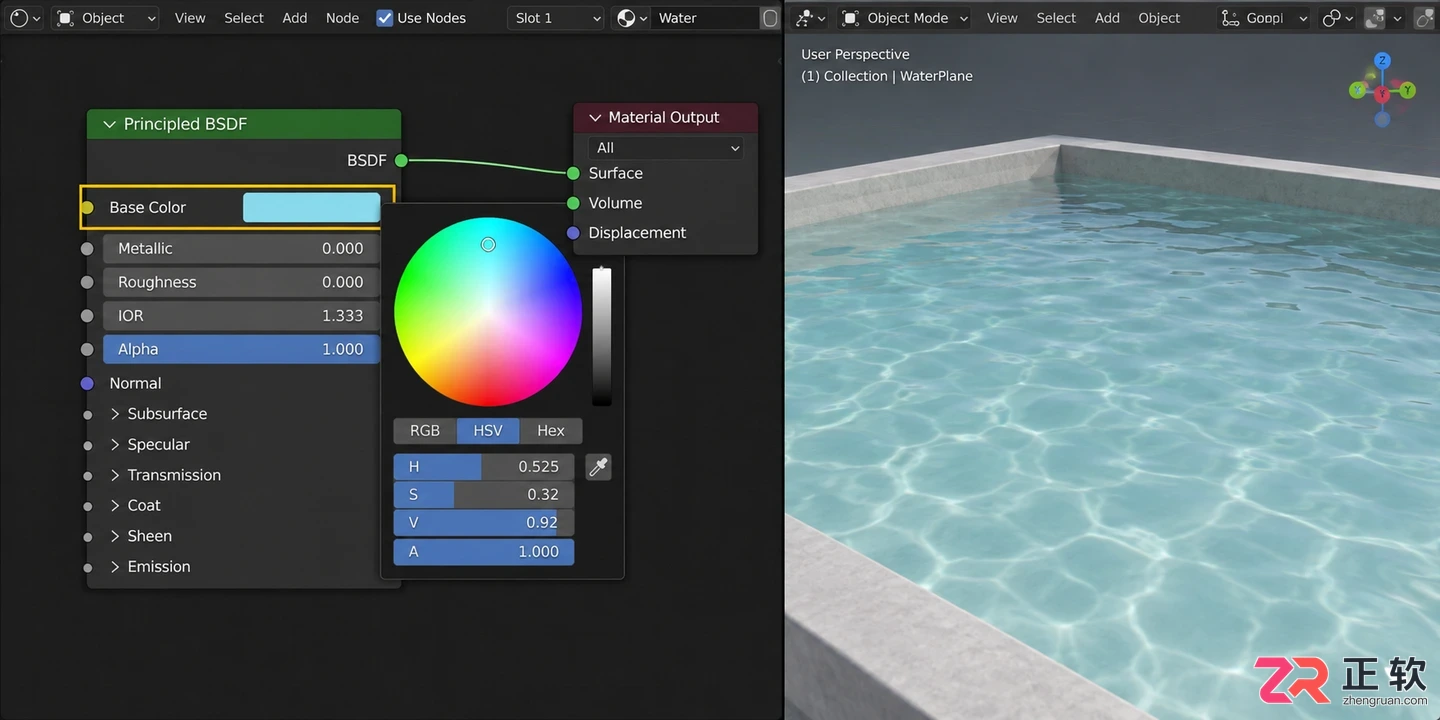The image size is (1440, 720).
Task: Open the viewport's Object menu
Action: 1159,18
